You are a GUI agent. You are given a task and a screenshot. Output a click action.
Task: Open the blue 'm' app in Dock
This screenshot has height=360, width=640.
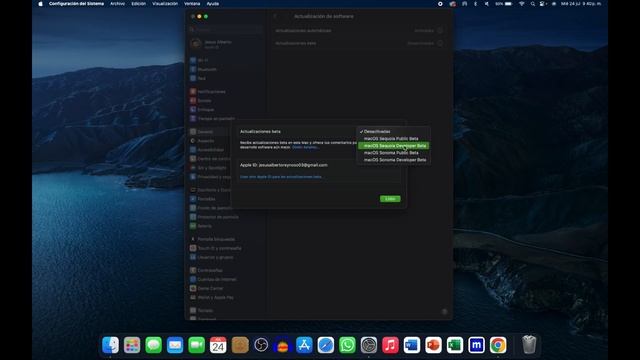coord(476,345)
